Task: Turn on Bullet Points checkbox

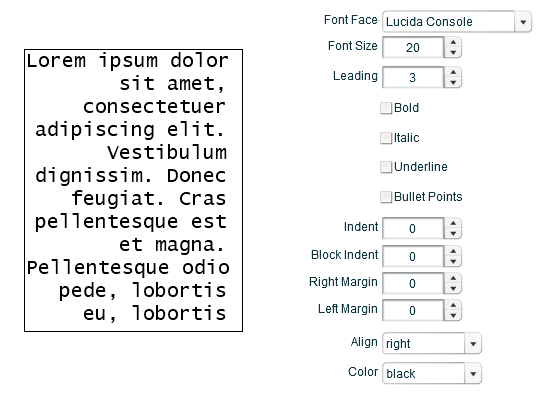Action: (386, 197)
